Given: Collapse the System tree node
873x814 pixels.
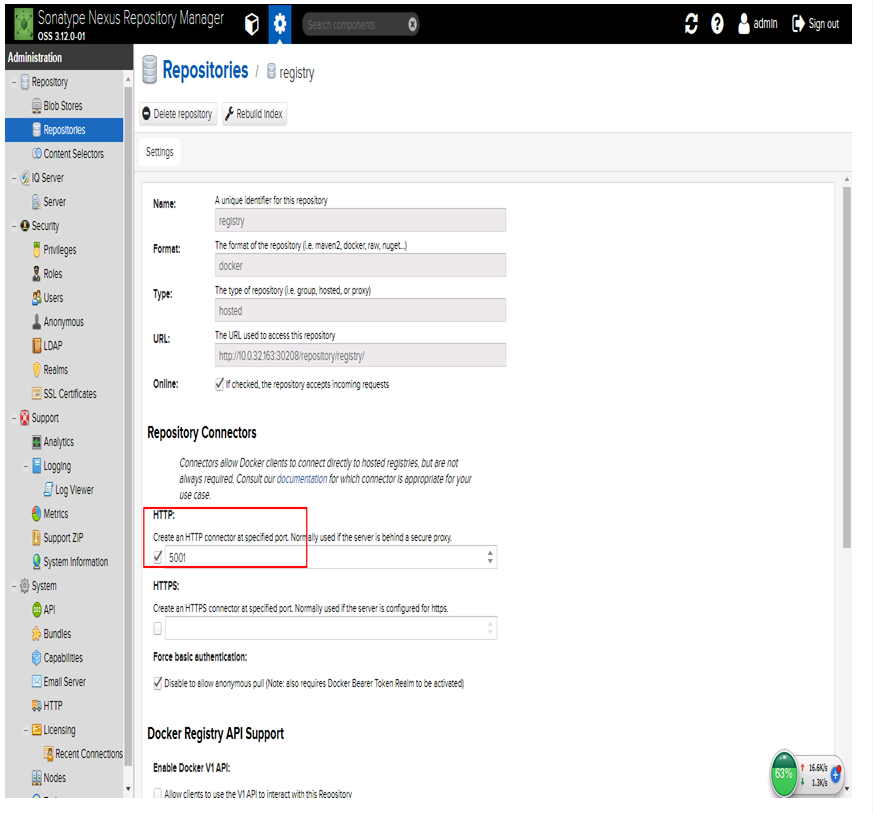Looking at the screenshot, I should 14,586.
